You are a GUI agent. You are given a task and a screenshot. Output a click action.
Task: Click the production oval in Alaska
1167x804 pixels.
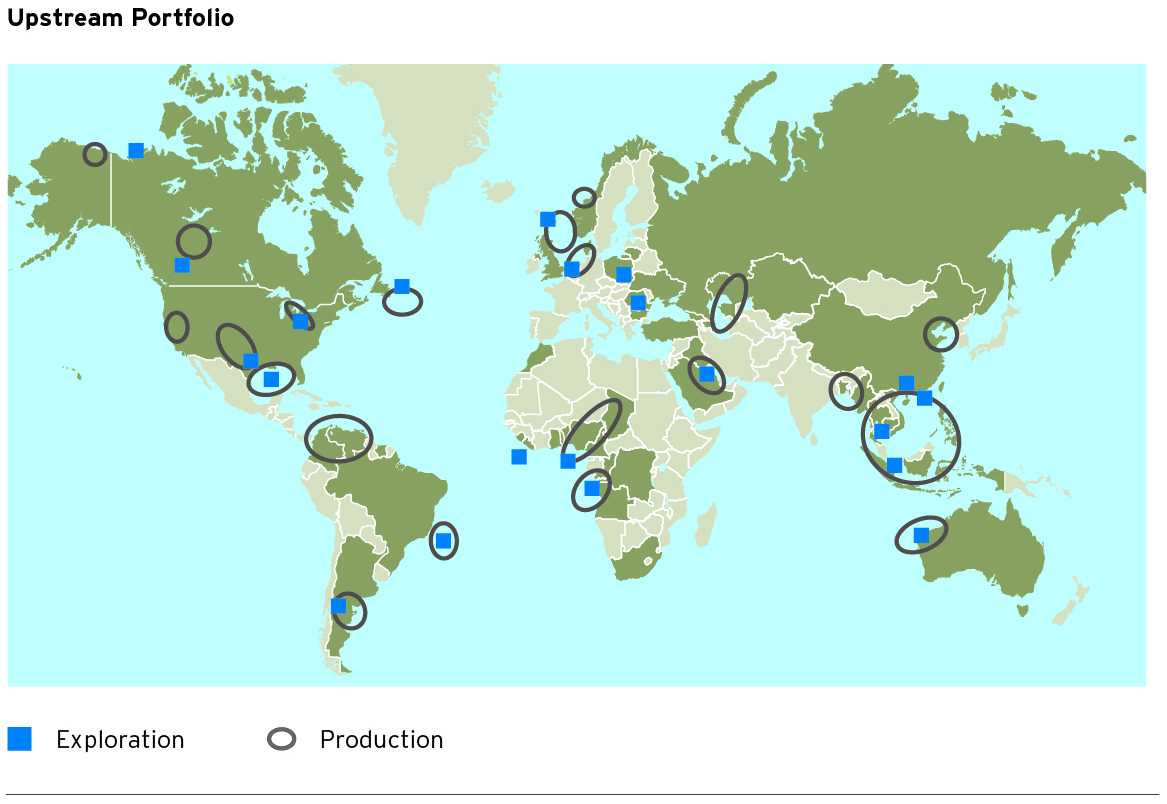(95, 154)
